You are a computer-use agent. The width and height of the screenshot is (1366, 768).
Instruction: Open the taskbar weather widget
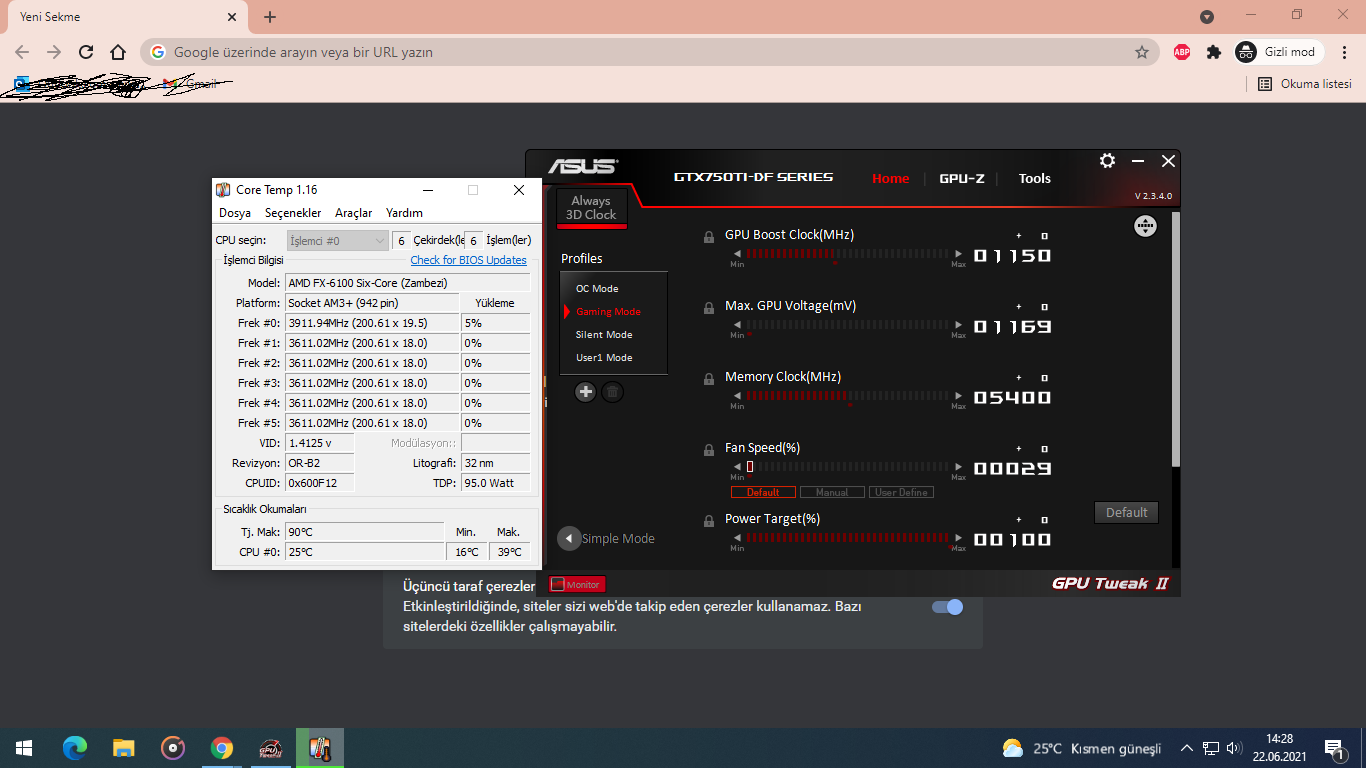1082,748
